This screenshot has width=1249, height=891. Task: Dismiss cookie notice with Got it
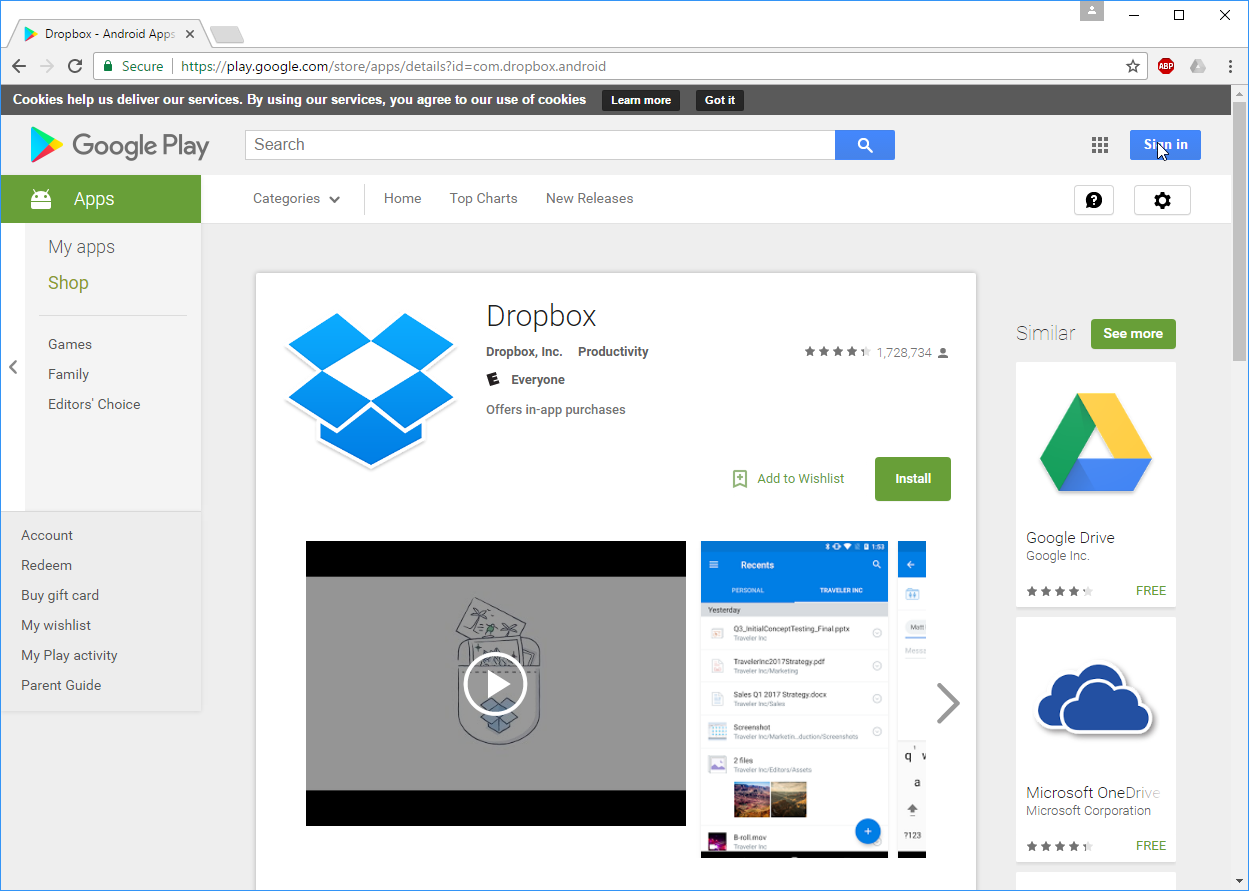pyautogui.click(x=719, y=100)
